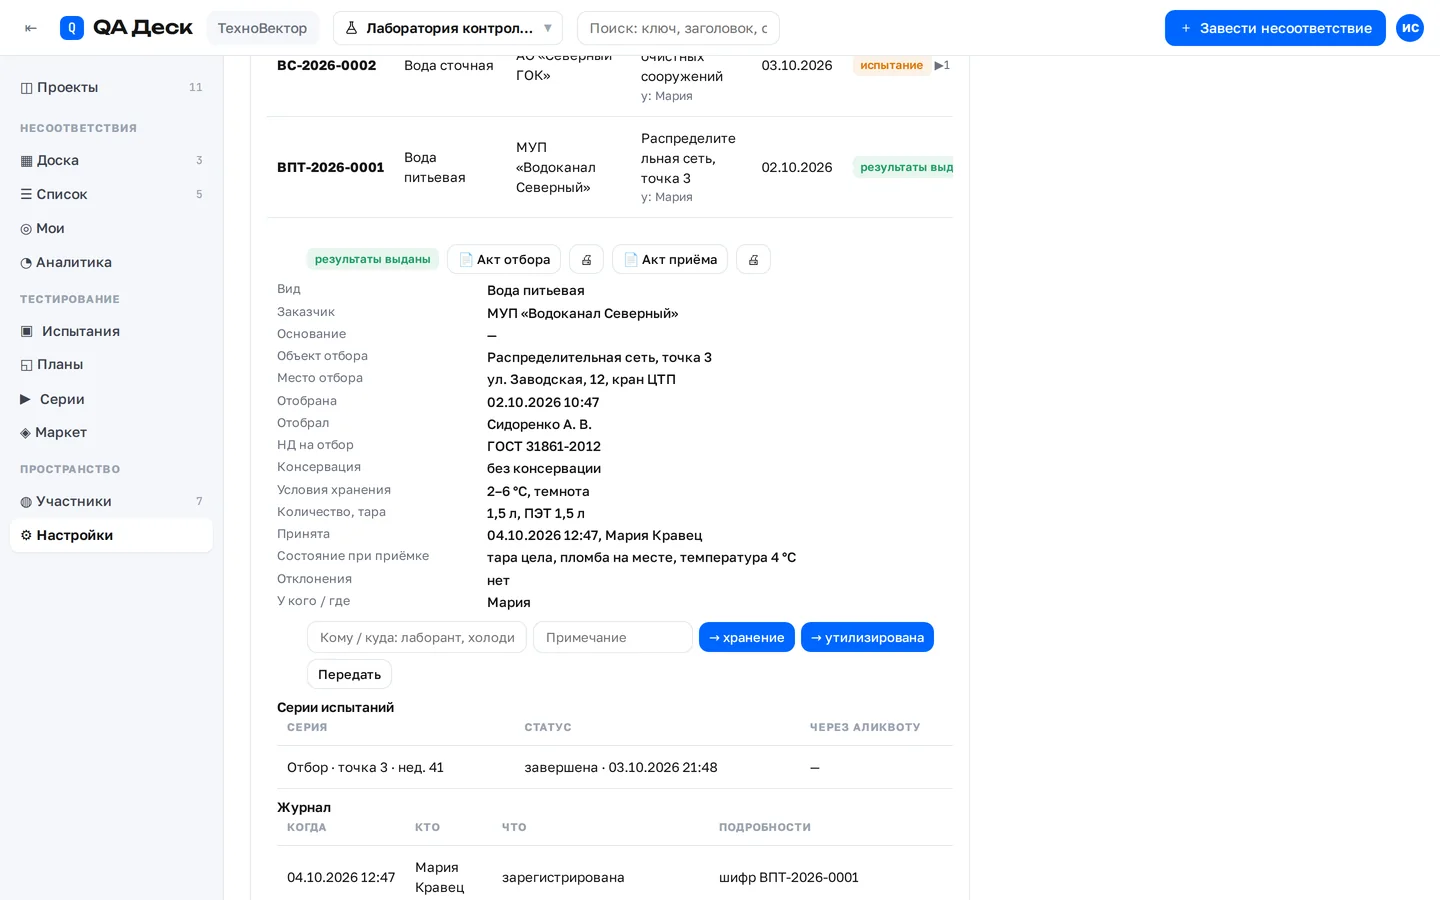The image size is (1440, 900).
Task: Click the ул. Заводская, 12, кран ЦТП value
Action: coord(581,380)
